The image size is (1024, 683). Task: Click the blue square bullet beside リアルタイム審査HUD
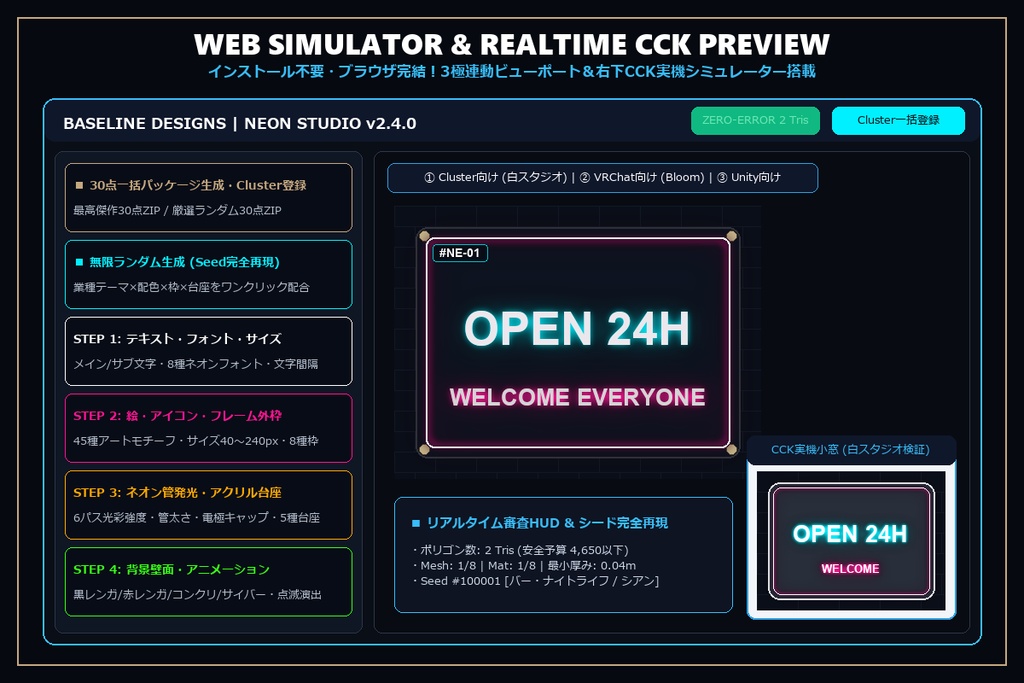[416, 523]
